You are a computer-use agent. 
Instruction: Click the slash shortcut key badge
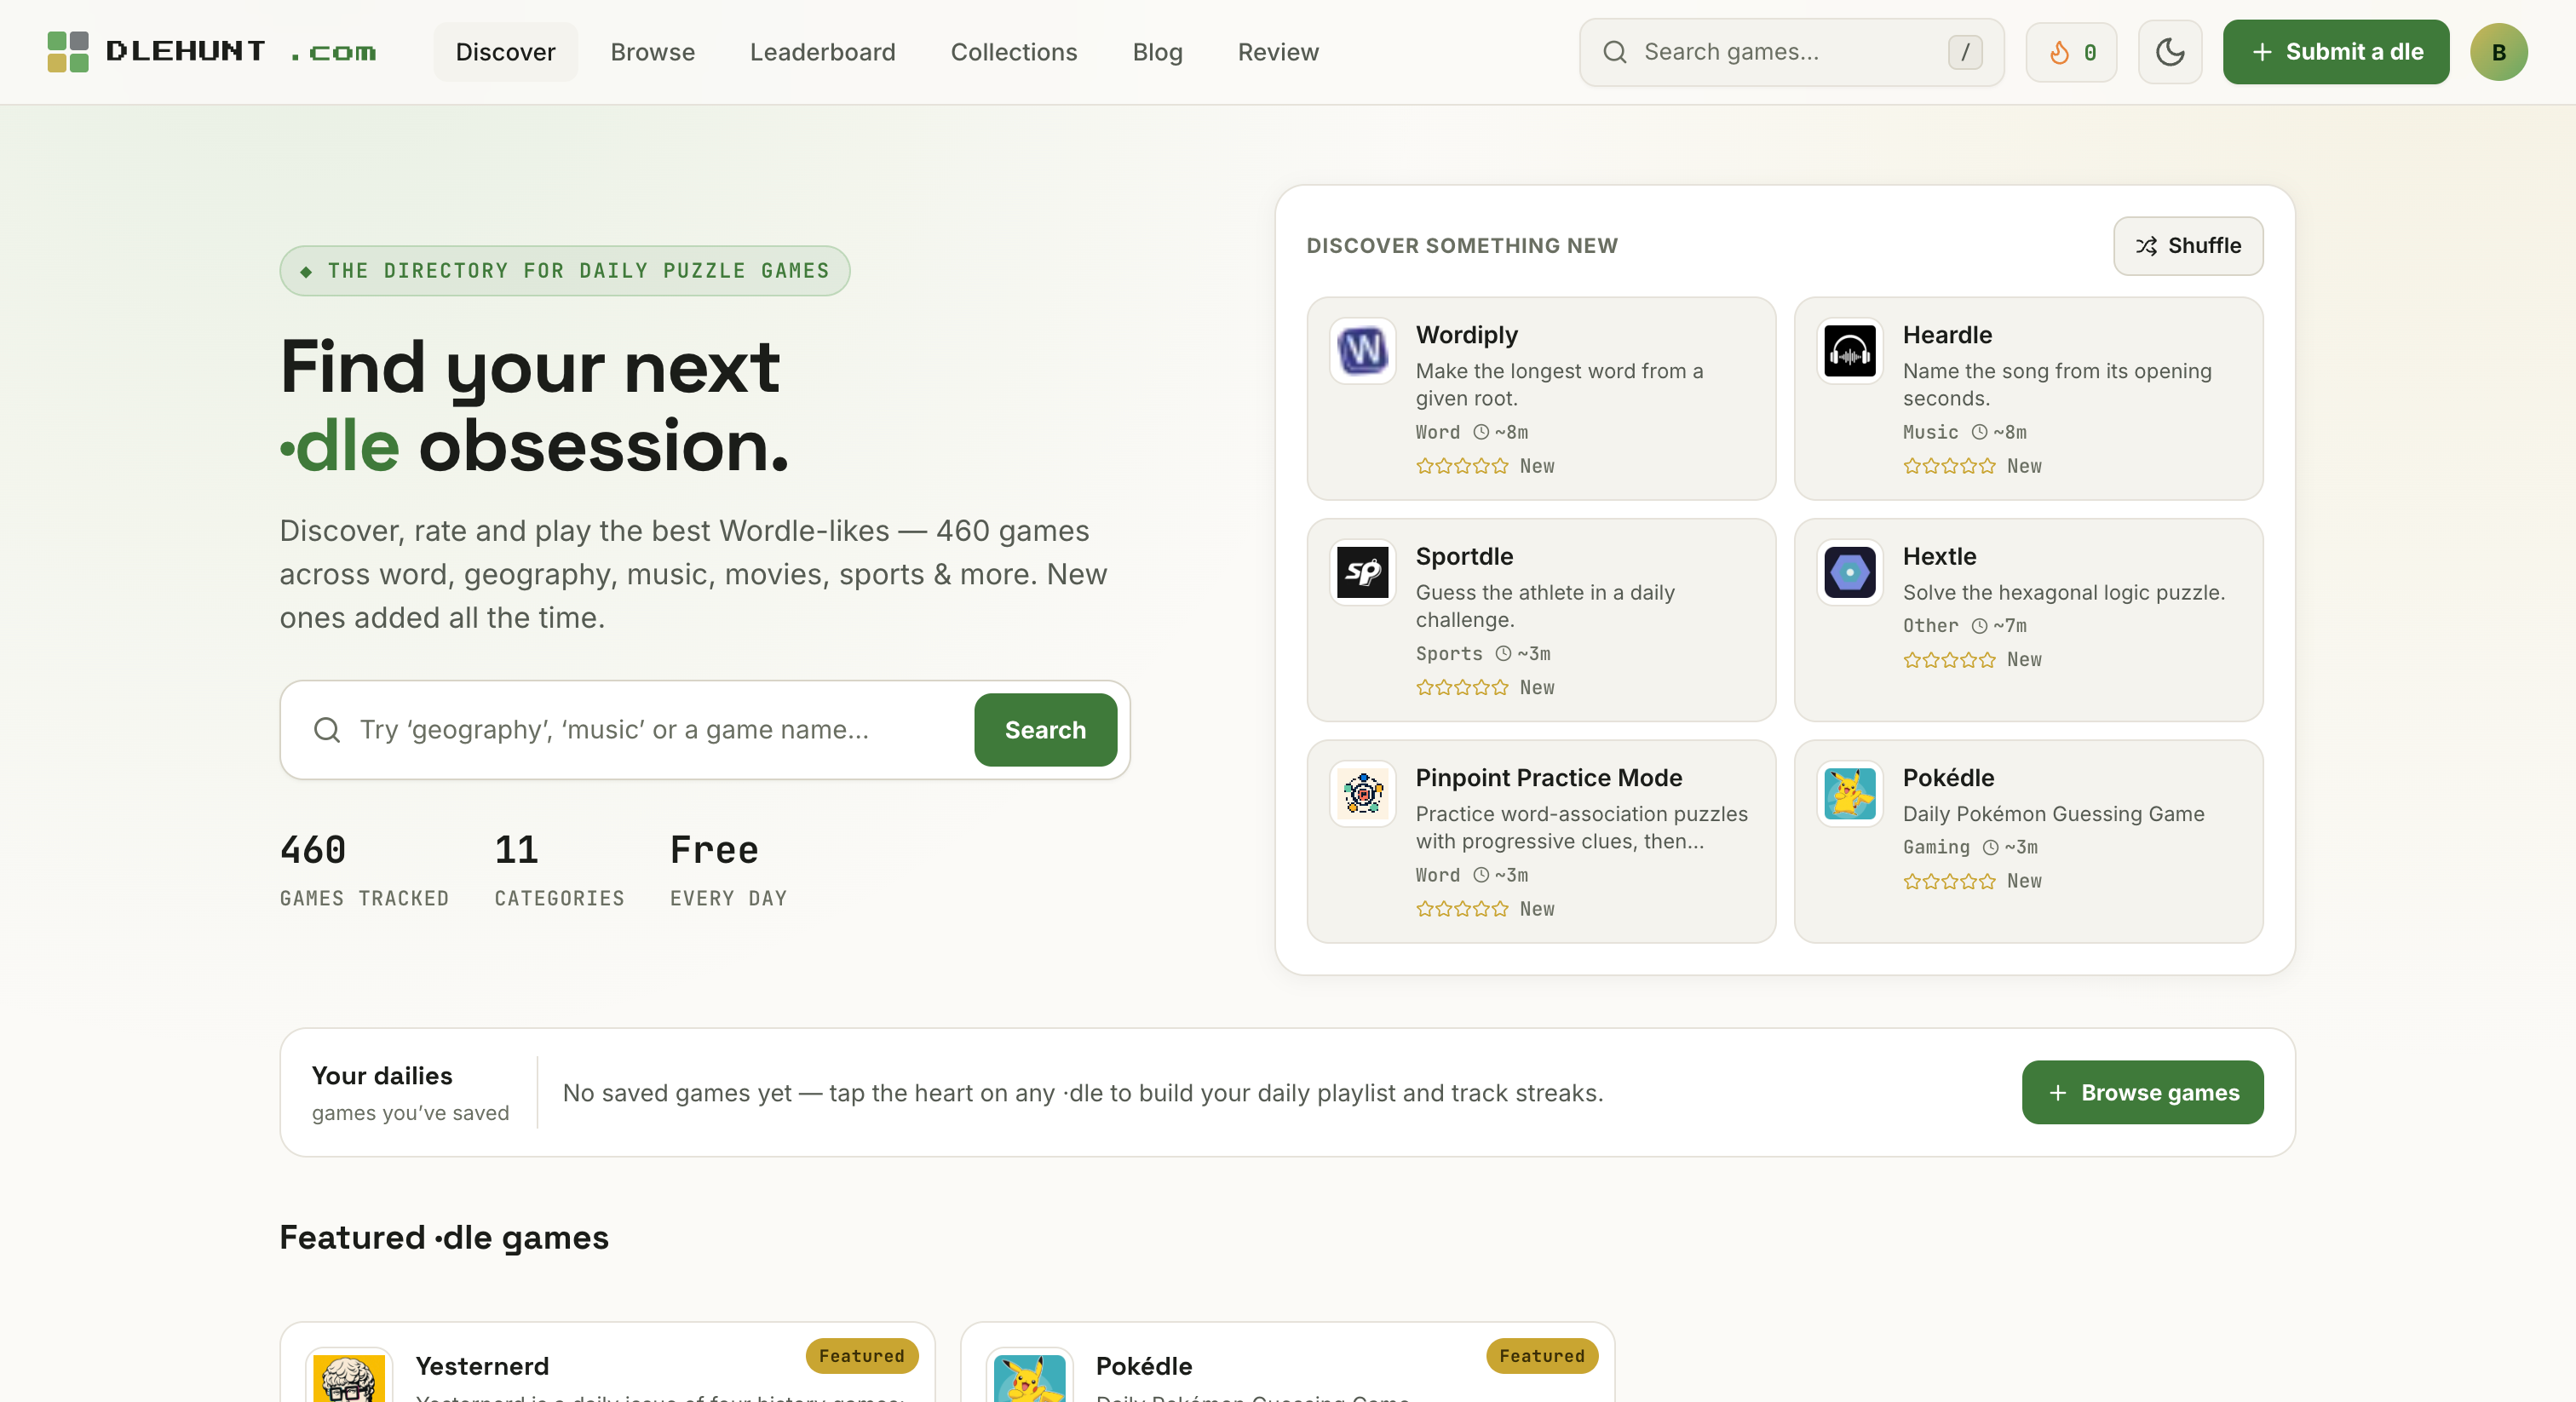[x=1964, y=52]
